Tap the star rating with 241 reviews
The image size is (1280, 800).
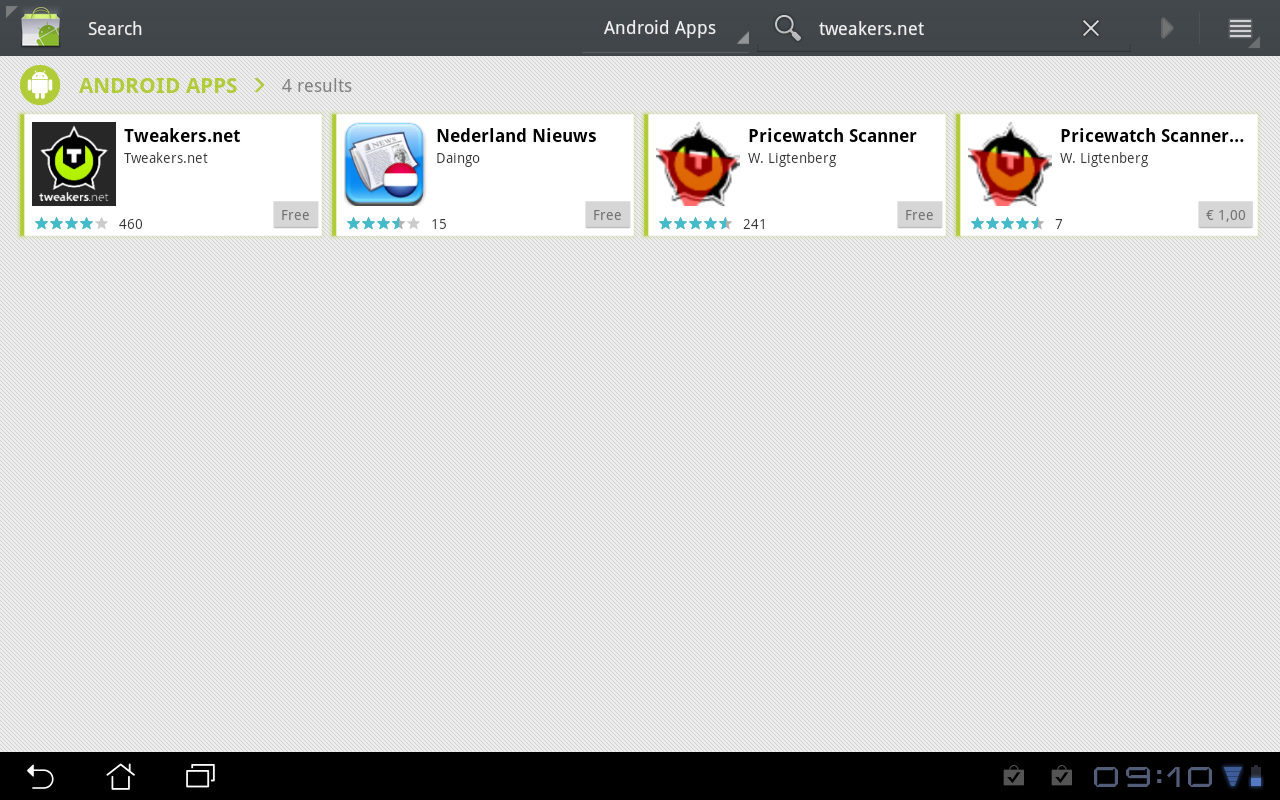point(696,224)
